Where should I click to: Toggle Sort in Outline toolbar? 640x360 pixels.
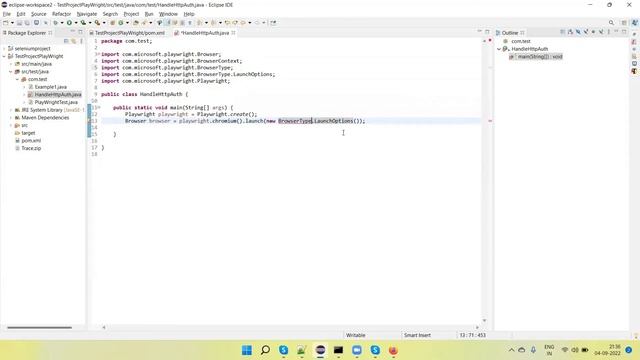coord(571,32)
